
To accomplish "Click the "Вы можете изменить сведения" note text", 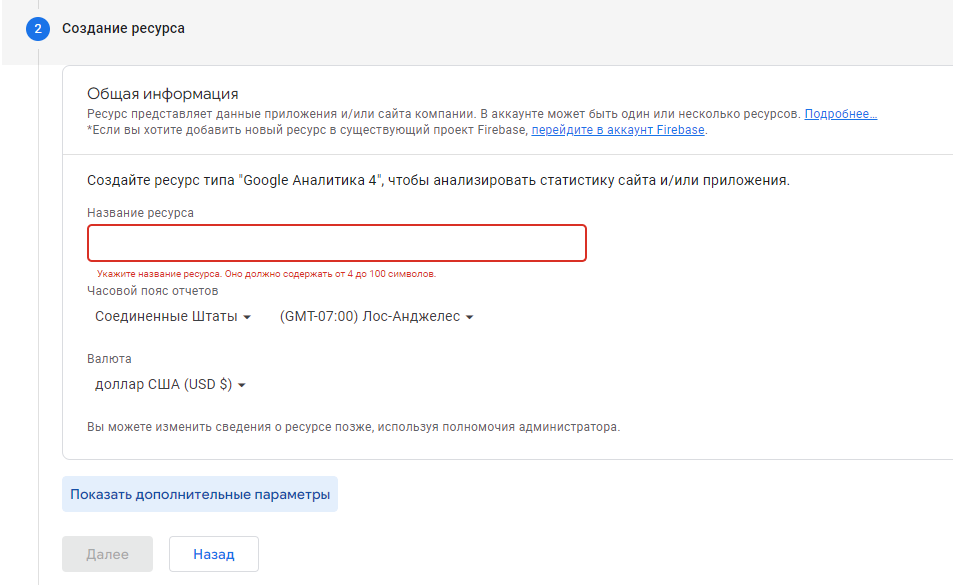I will click(353, 427).
